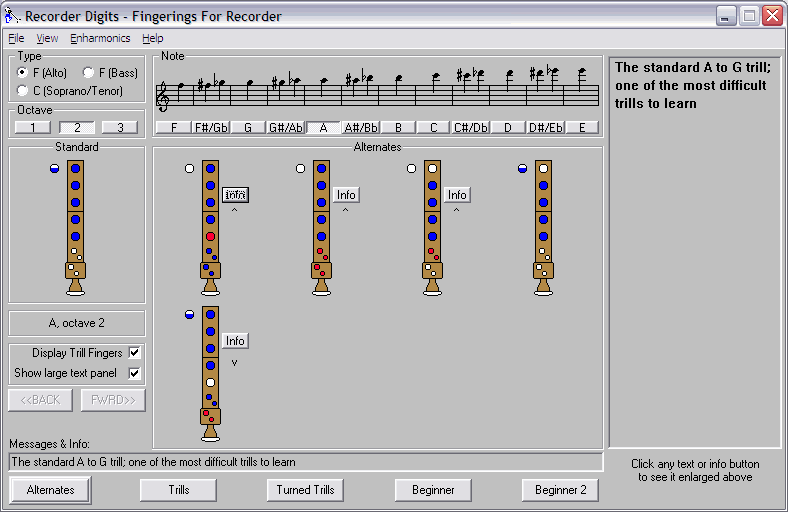Click the Turned Trills button
The height and width of the screenshot is (512, 788).
pos(306,490)
